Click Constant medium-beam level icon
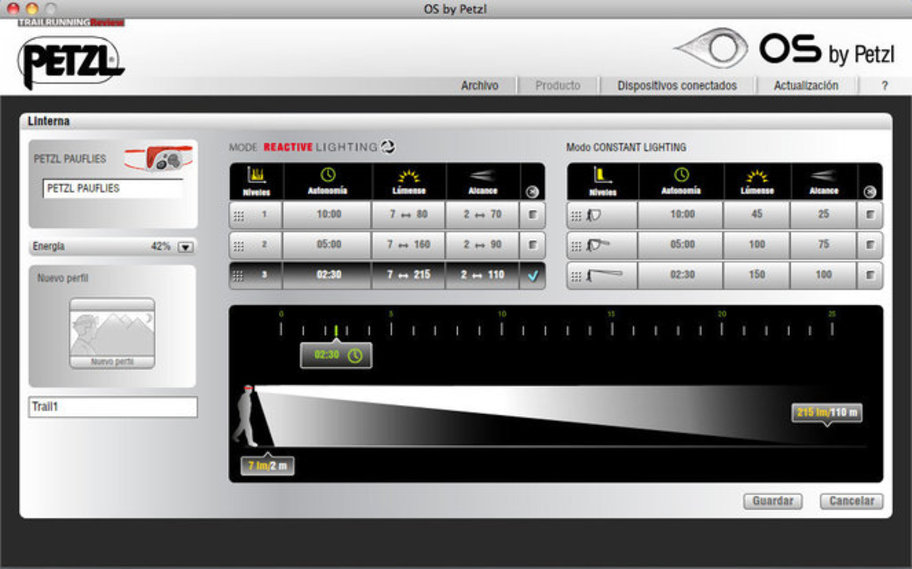912x569 pixels. click(x=598, y=246)
